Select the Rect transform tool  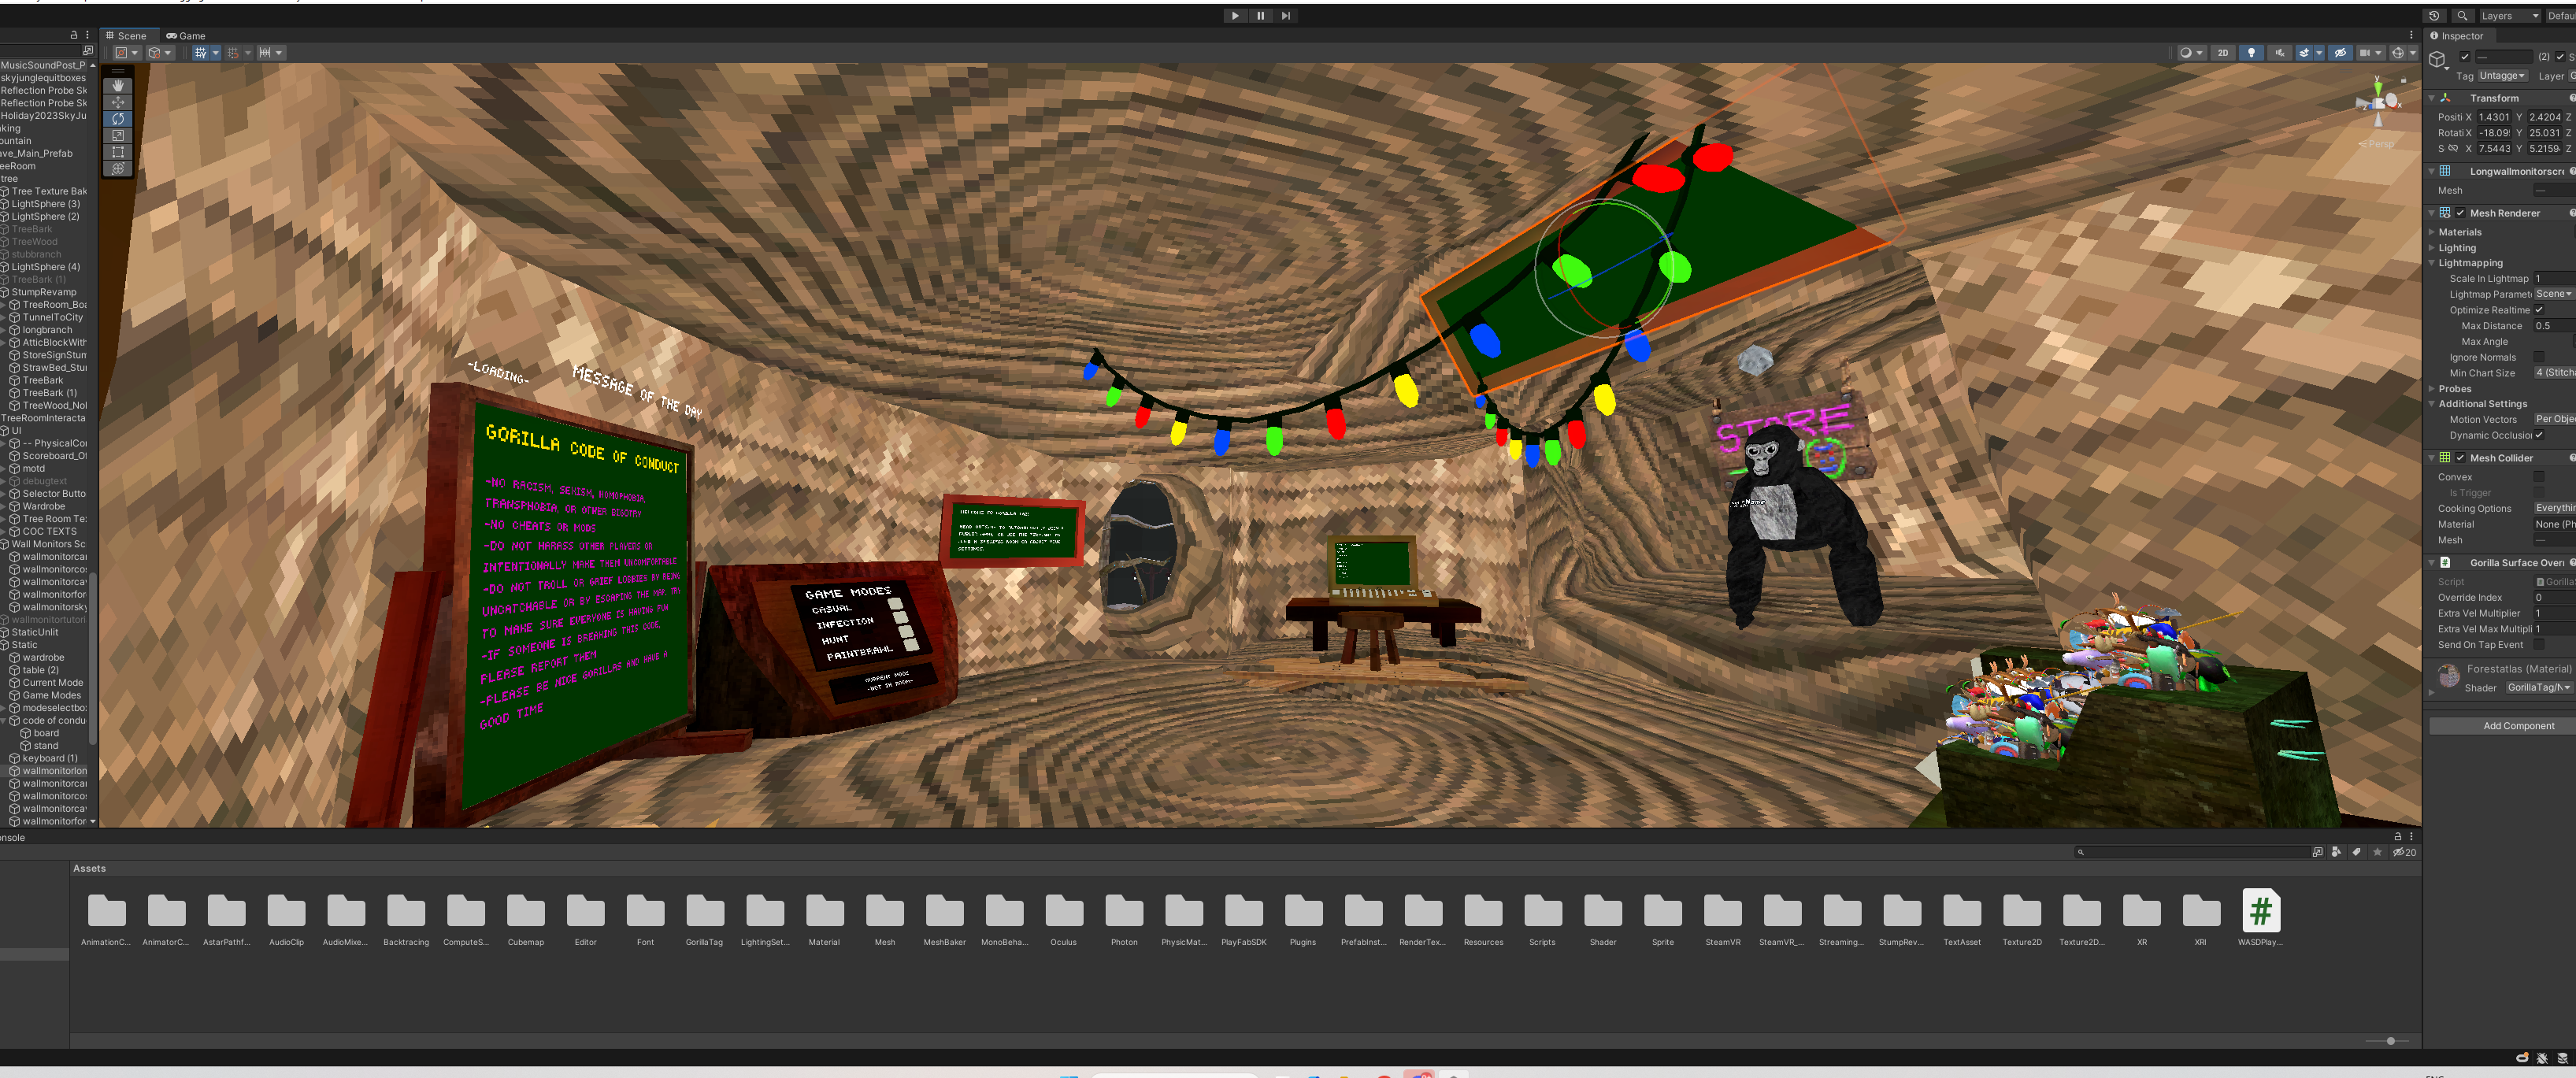[x=118, y=152]
